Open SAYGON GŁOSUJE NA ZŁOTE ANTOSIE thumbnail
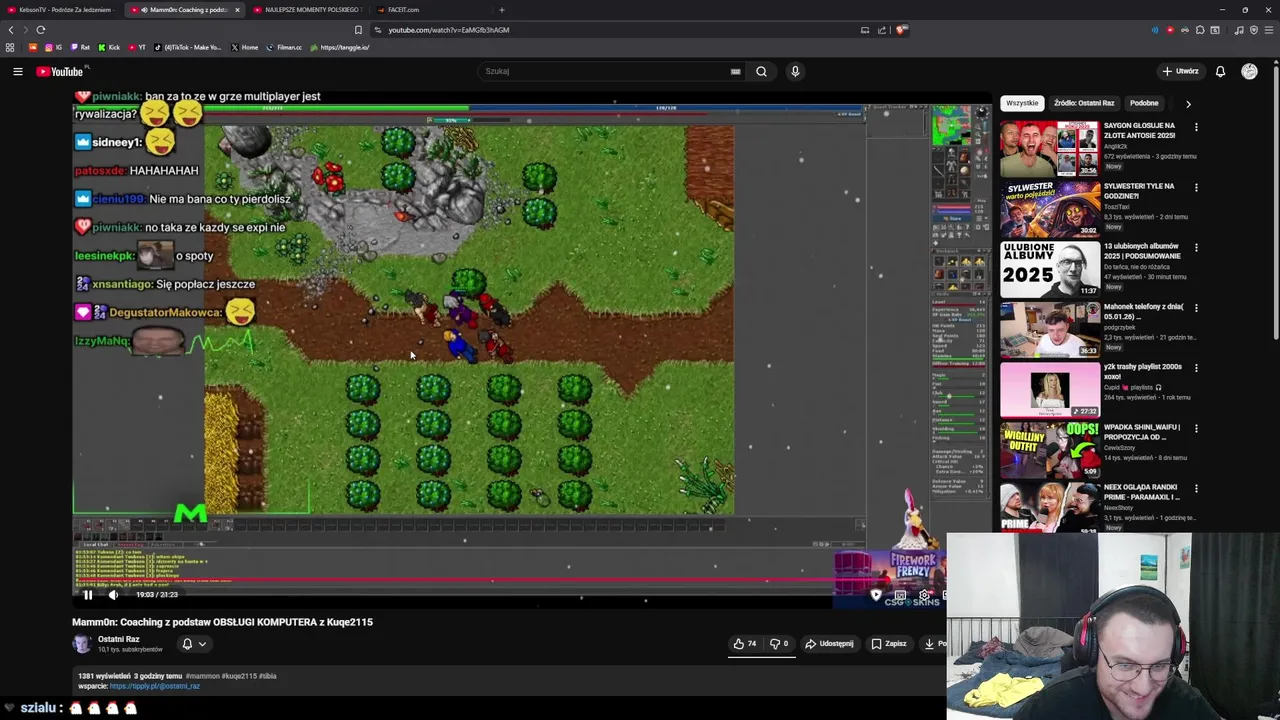This screenshot has width=1280, height=720. tap(1050, 149)
